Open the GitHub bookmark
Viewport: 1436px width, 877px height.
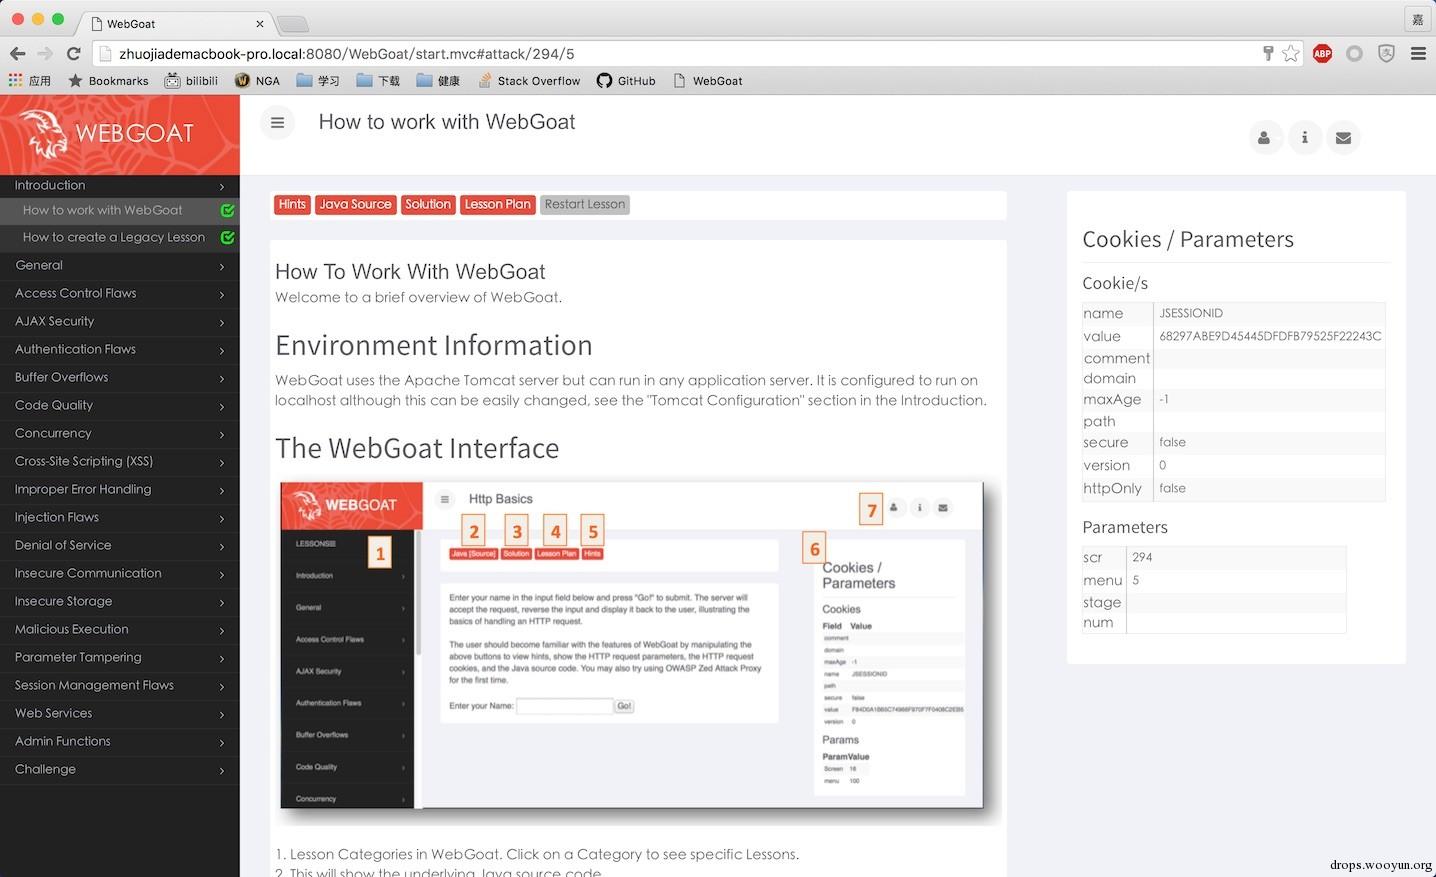coord(626,81)
